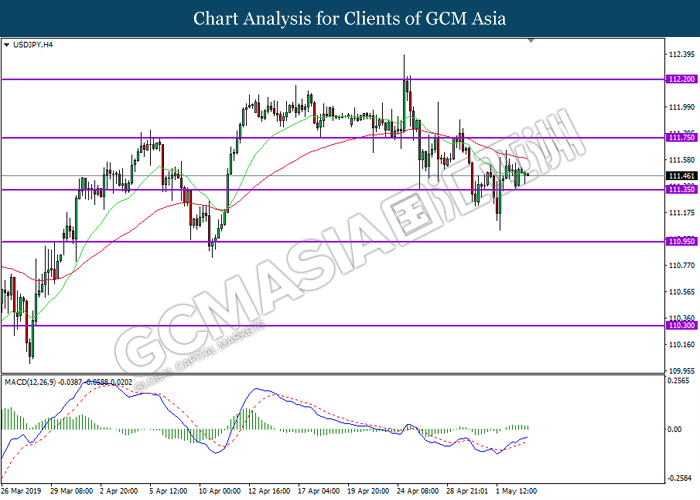Click the 109.955 price axis value
This screenshot has height=500, width=700.
click(x=682, y=371)
